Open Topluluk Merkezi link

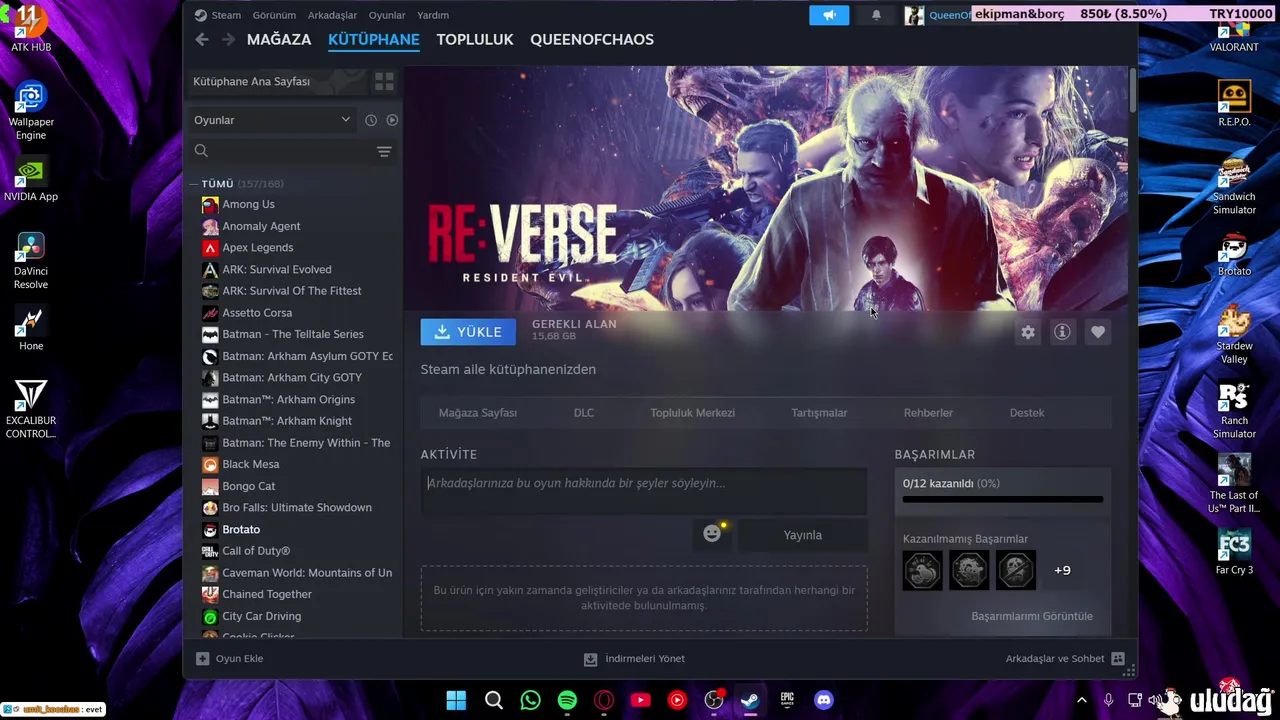coord(693,412)
